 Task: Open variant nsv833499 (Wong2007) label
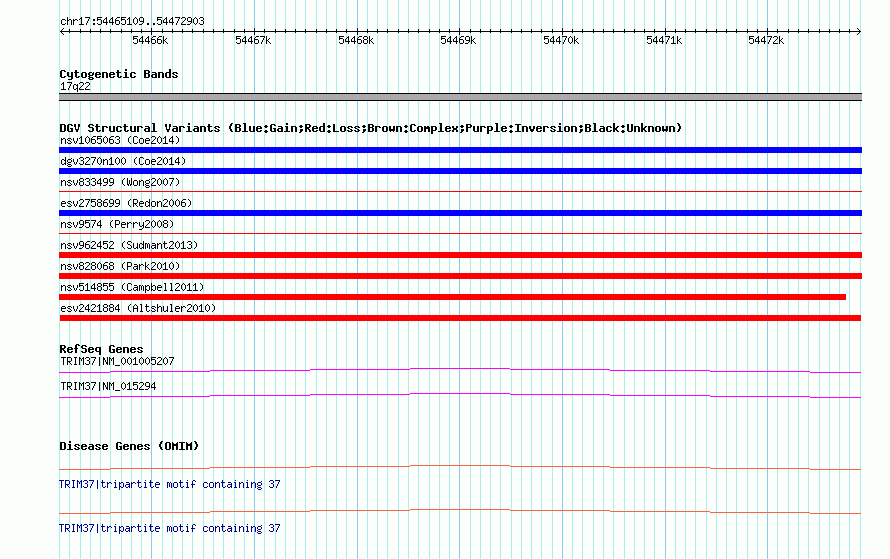pyautogui.click(x=120, y=182)
